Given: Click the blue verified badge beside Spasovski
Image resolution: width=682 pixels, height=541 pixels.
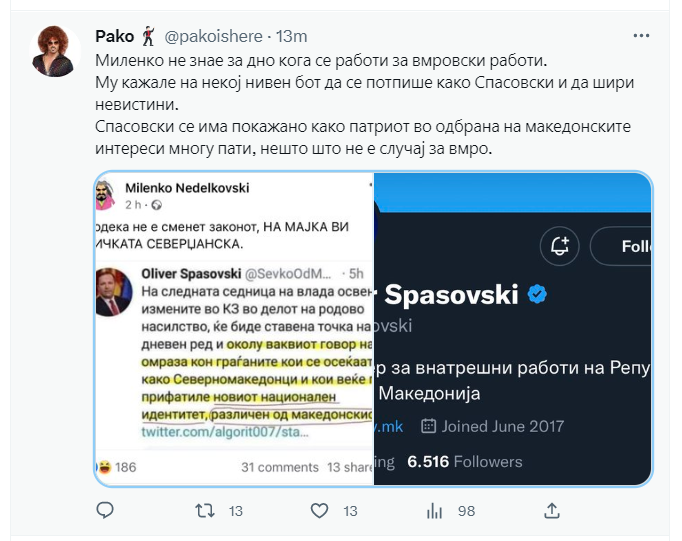Looking at the screenshot, I should point(537,294).
